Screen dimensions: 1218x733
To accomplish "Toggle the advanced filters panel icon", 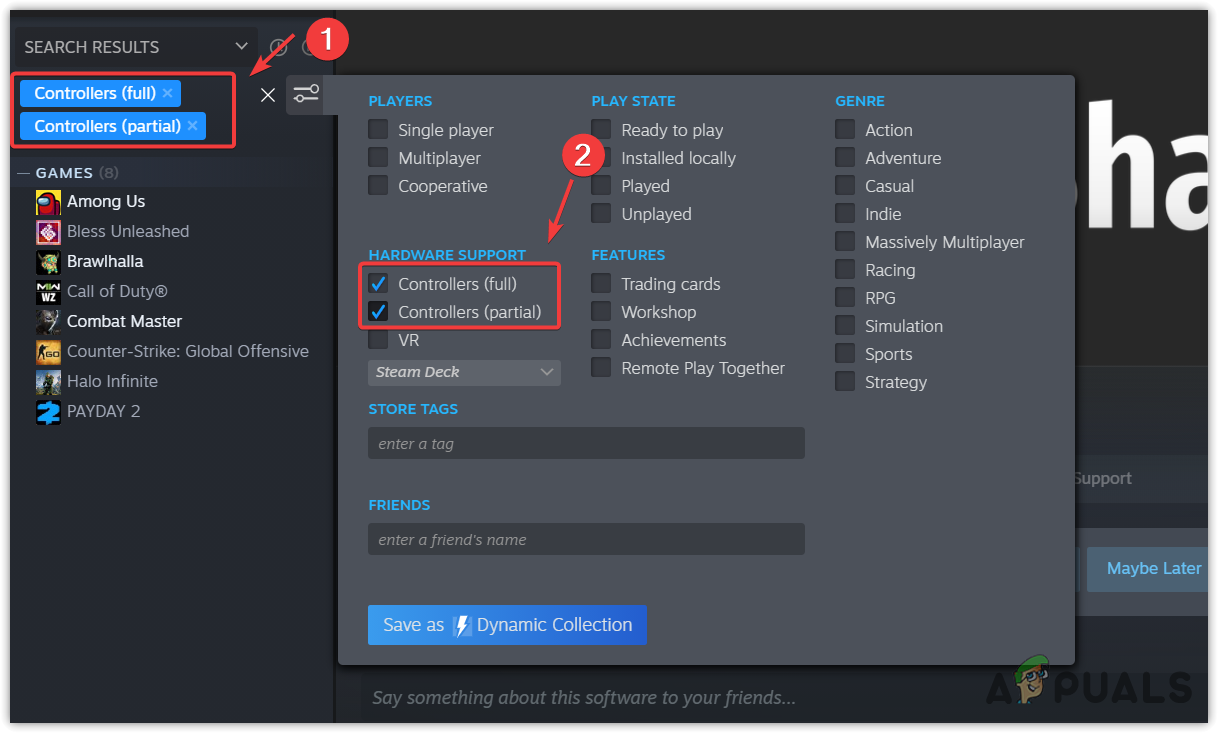I will click(306, 94).
